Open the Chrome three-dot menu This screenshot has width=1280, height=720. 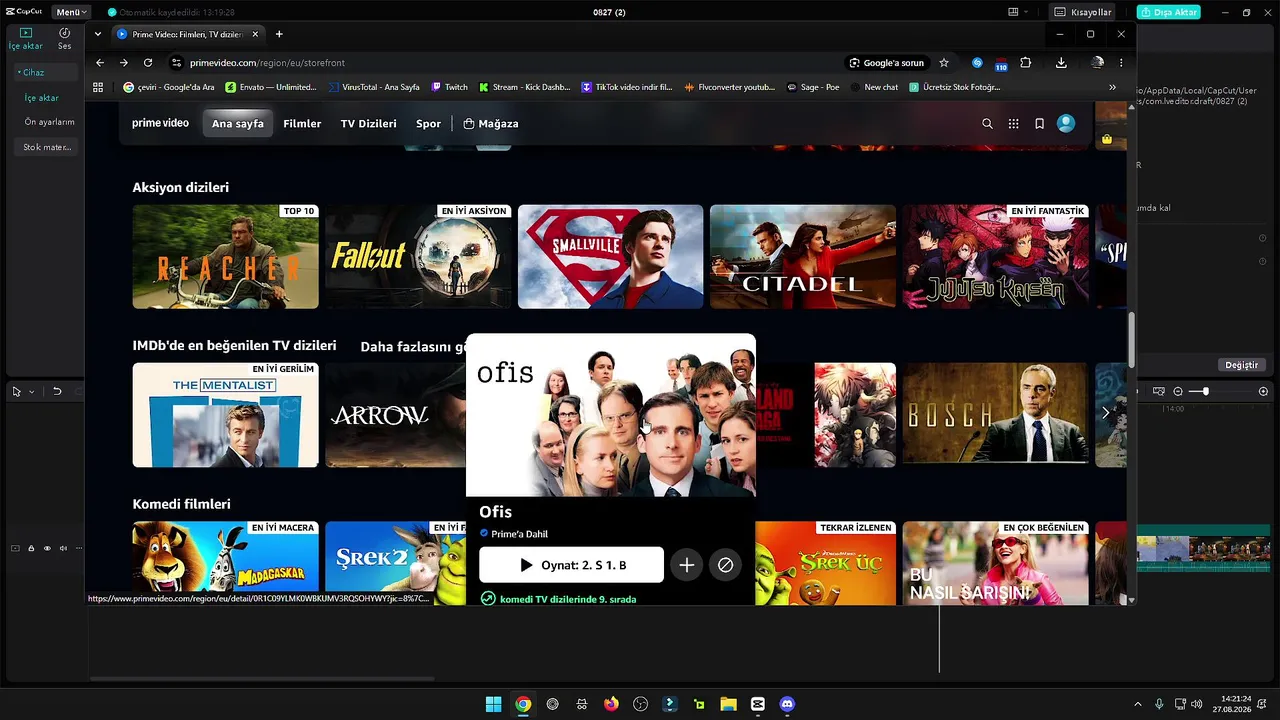pyautogui.click(x=1121, y=62)
